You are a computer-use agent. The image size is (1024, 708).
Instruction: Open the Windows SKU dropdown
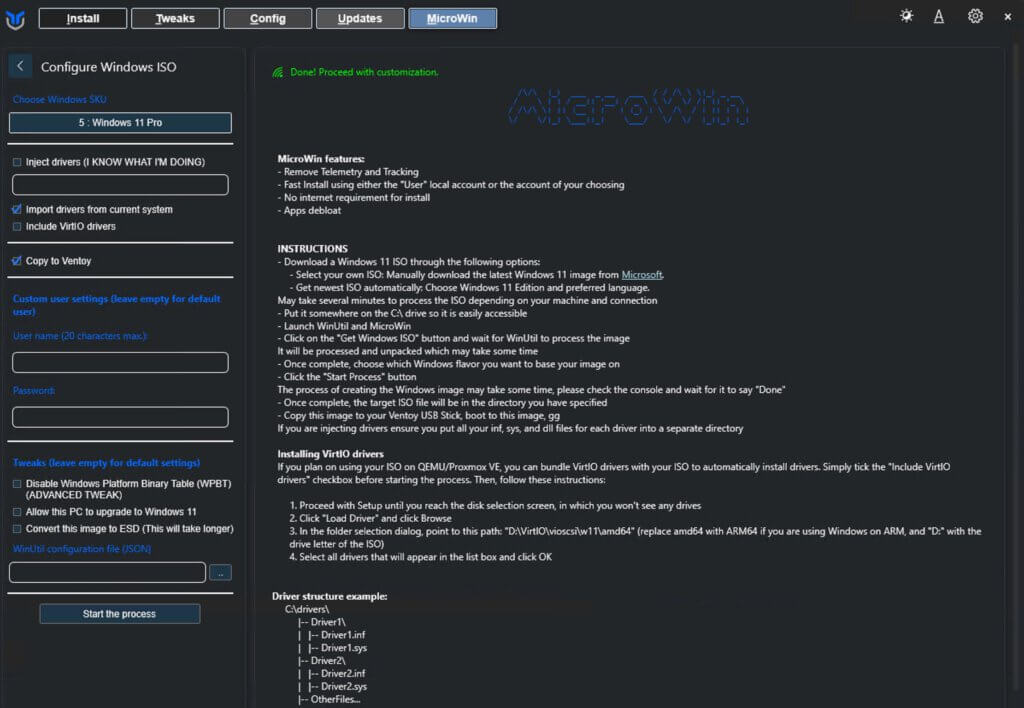click(x=120, y=123)
